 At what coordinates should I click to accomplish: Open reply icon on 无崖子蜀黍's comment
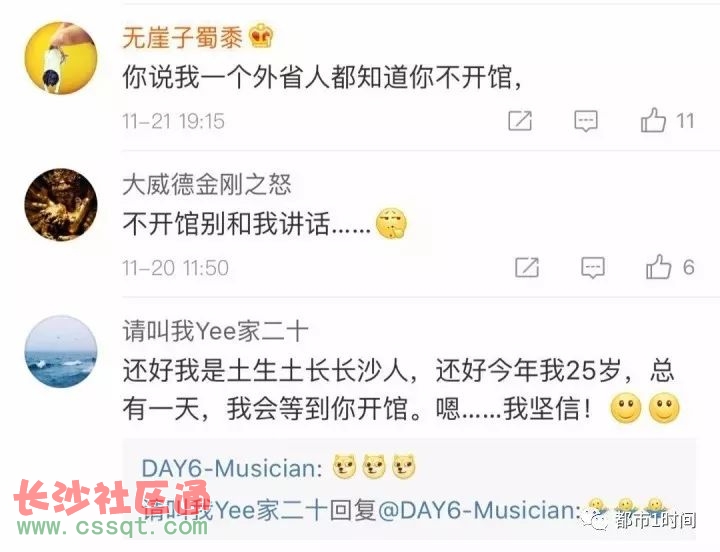pos(586,121)
